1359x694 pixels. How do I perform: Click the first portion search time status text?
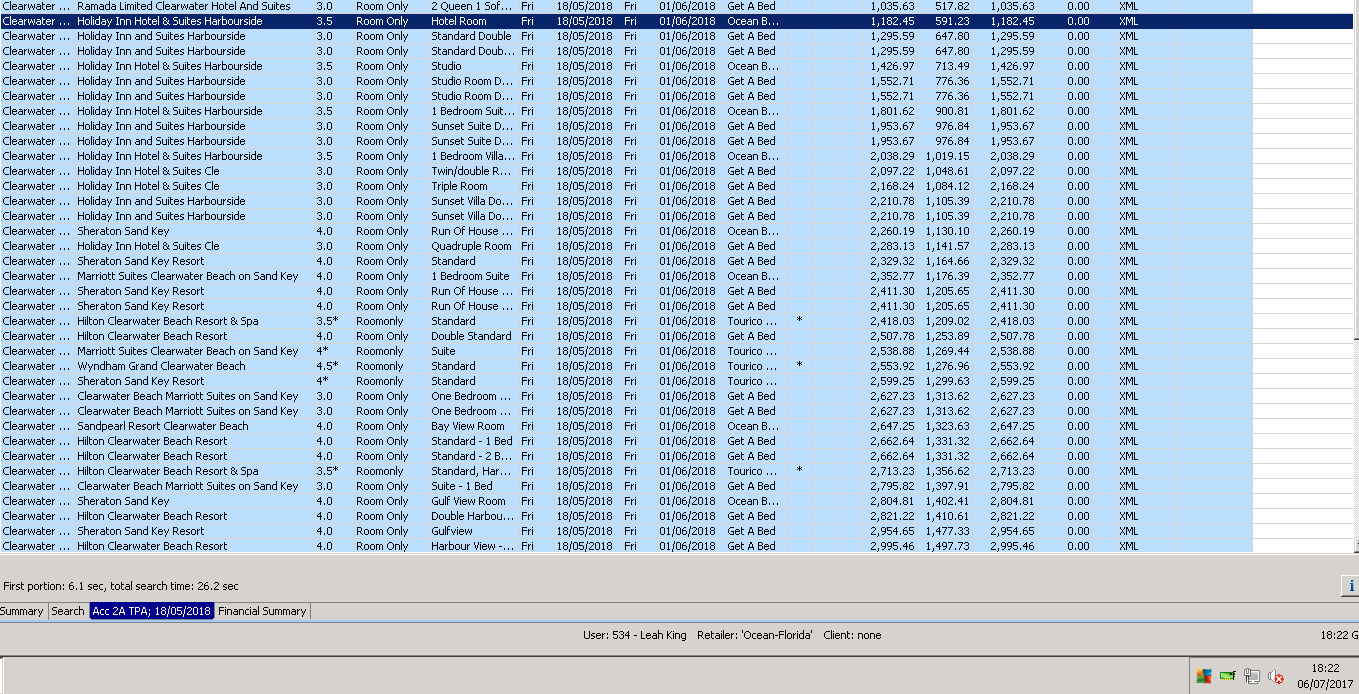(x=121, y=586)
